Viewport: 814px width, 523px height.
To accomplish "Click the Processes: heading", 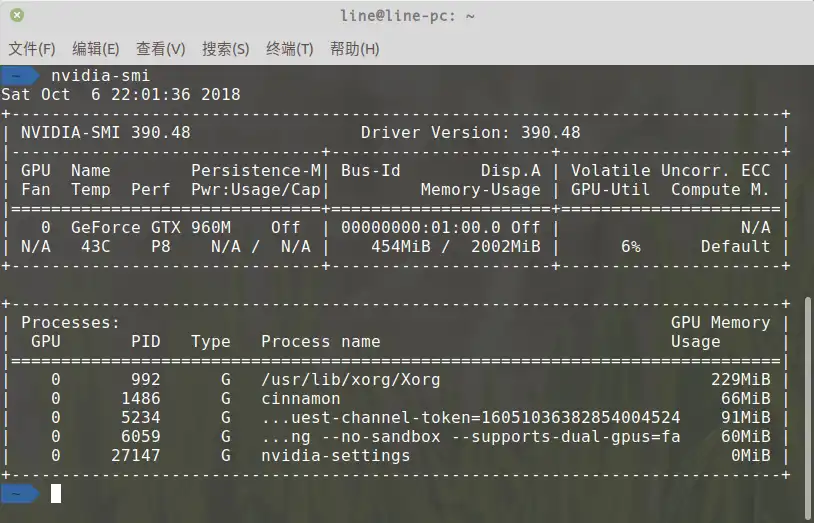I will 71,323.
